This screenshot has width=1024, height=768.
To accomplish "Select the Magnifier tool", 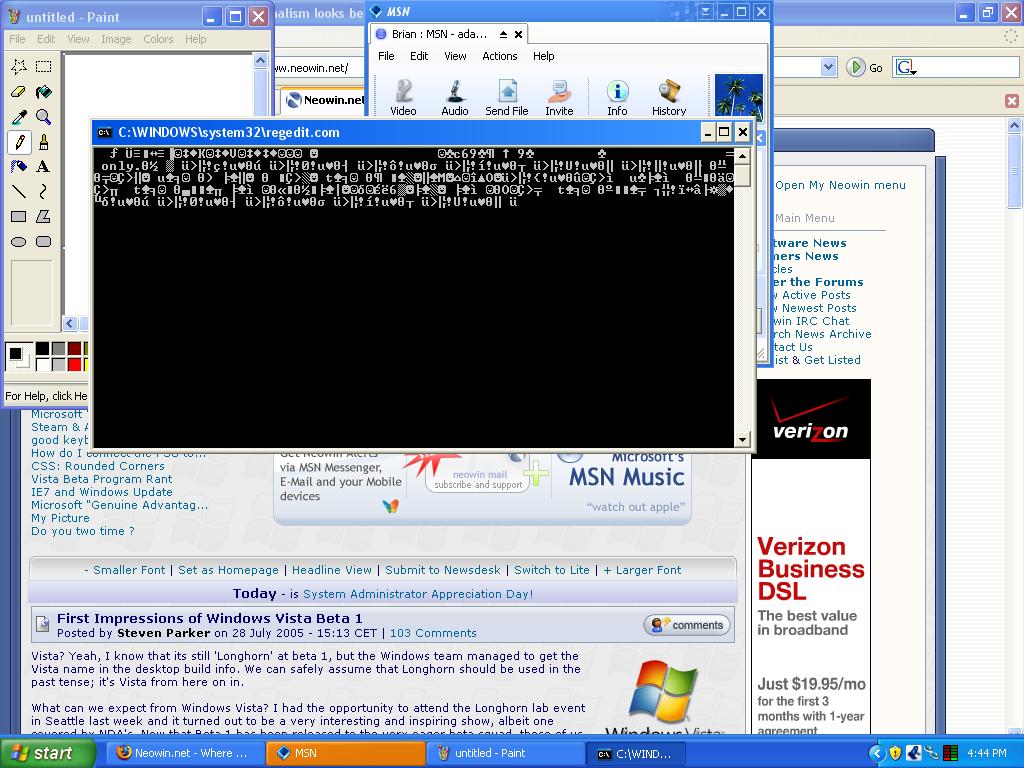I will click(44, 116).
